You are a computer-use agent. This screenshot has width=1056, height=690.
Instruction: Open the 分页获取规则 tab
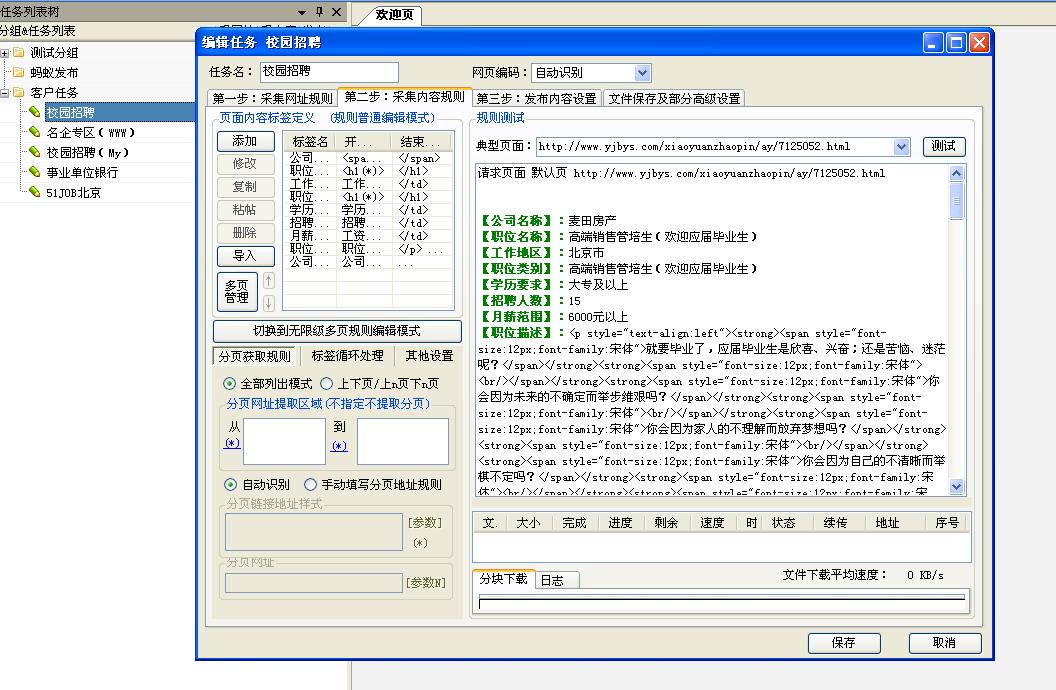tap(255, 356)
